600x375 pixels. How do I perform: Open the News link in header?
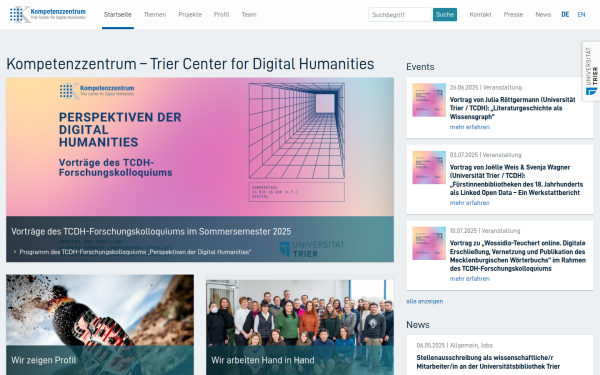pyautogui.click(x=543, y=15)
